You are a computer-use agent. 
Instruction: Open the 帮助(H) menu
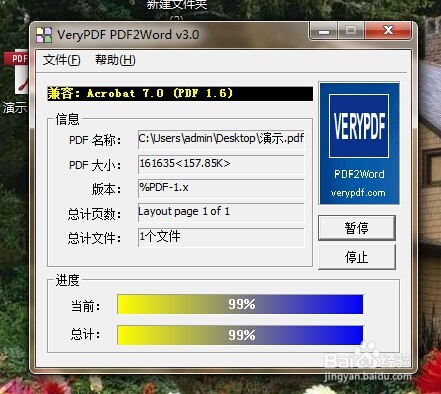[x=115, y=60]
